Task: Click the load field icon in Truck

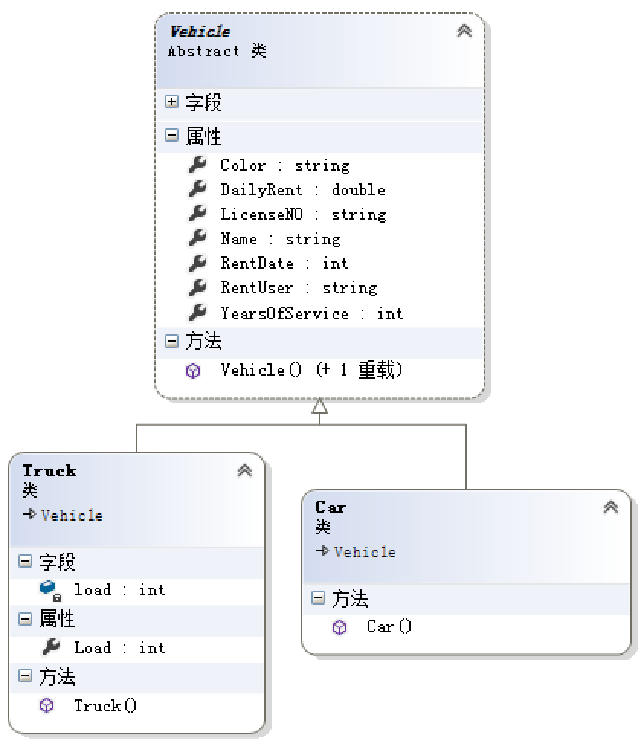Action: click(x=50, y=590)
